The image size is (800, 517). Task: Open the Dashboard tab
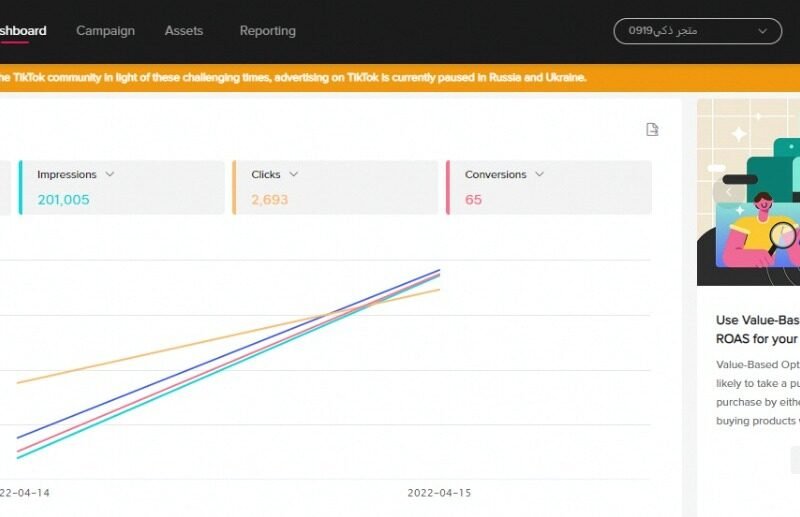click(x=22, y=31)
